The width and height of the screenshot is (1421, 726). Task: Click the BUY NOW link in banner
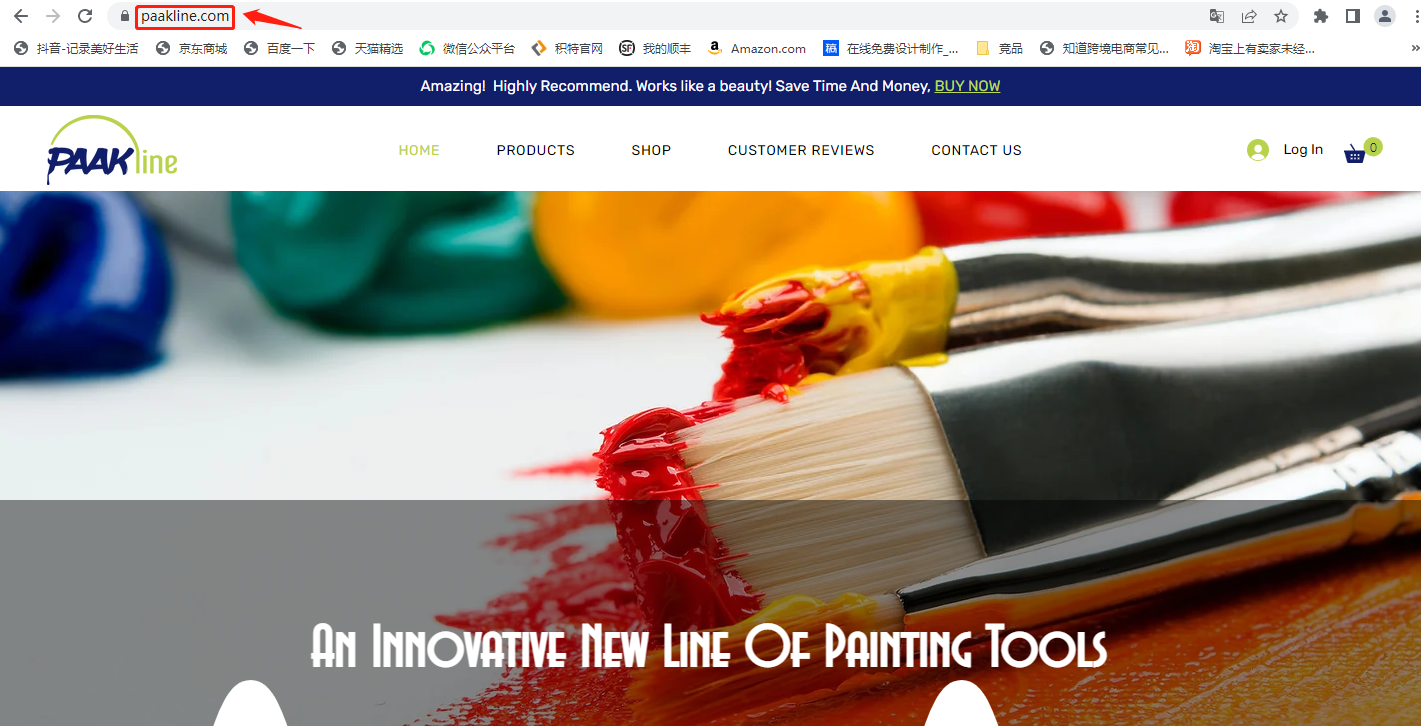(967, 86)
